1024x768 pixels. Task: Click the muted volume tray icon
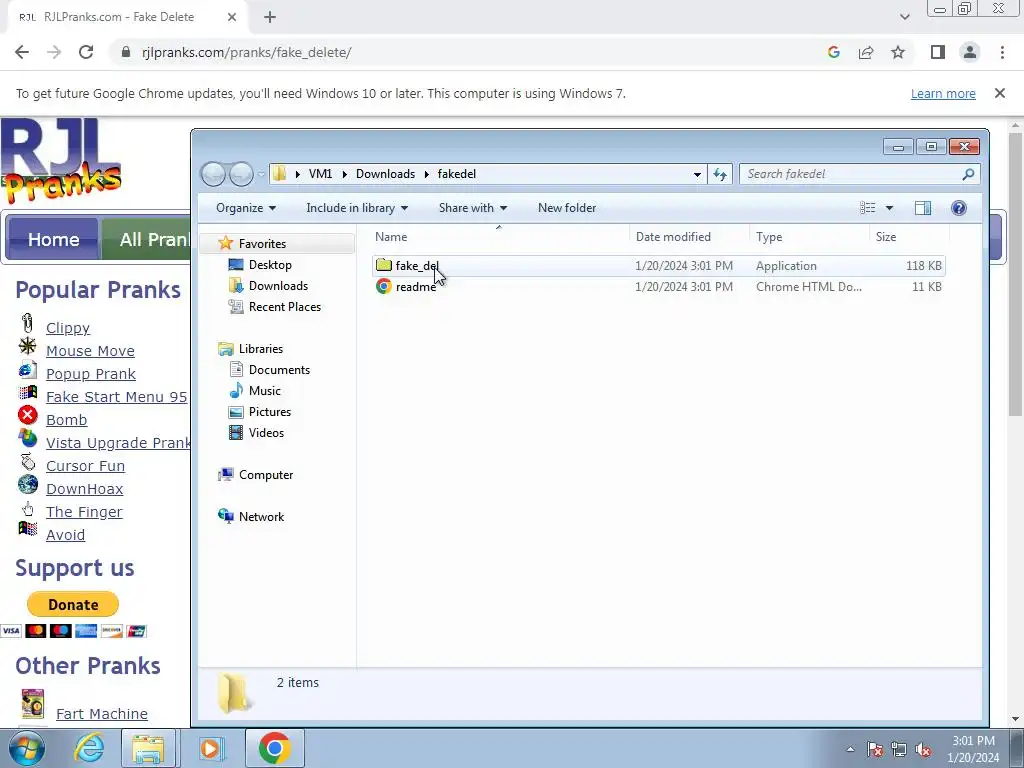click(x=922, y=749)
